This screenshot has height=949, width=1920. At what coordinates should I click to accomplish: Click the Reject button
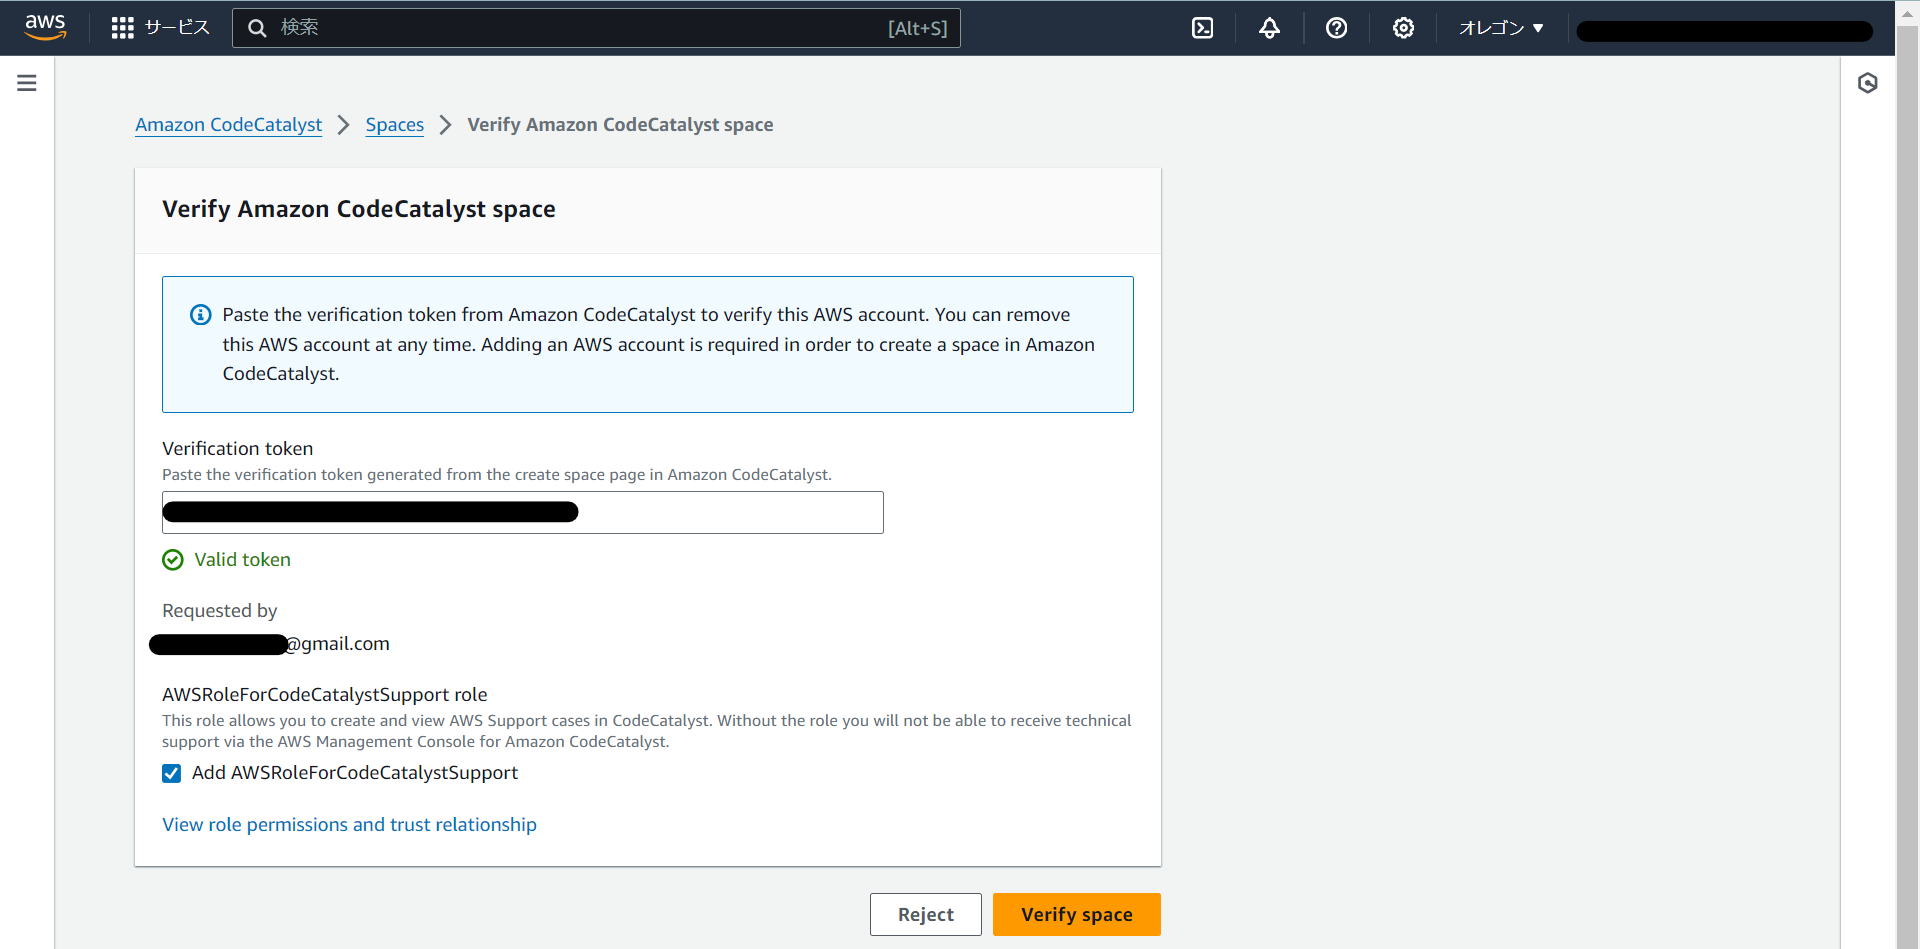pyautogui.click(x=925, y=914)
